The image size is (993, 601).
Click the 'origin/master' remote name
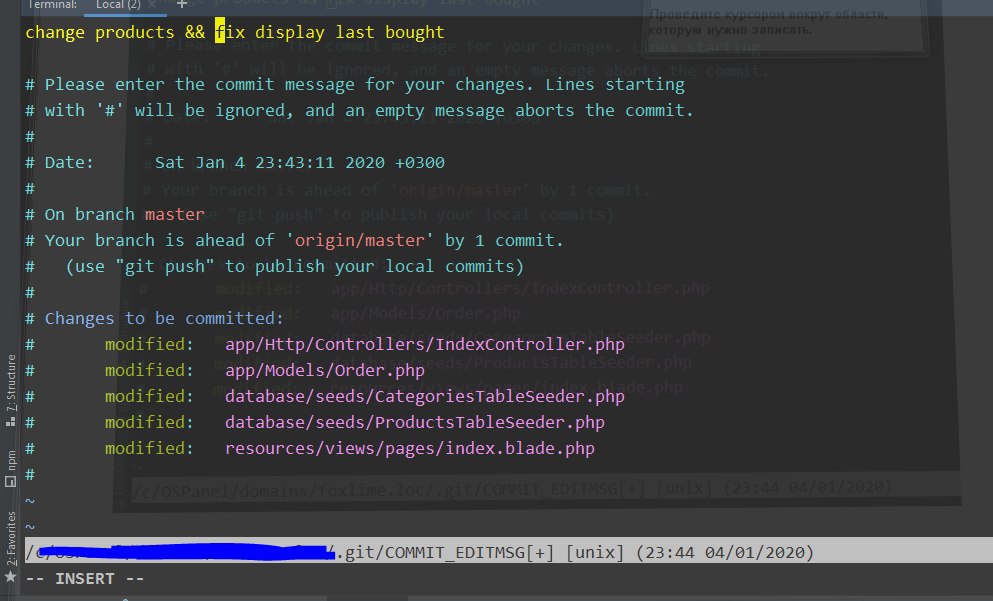click(360, 240)
